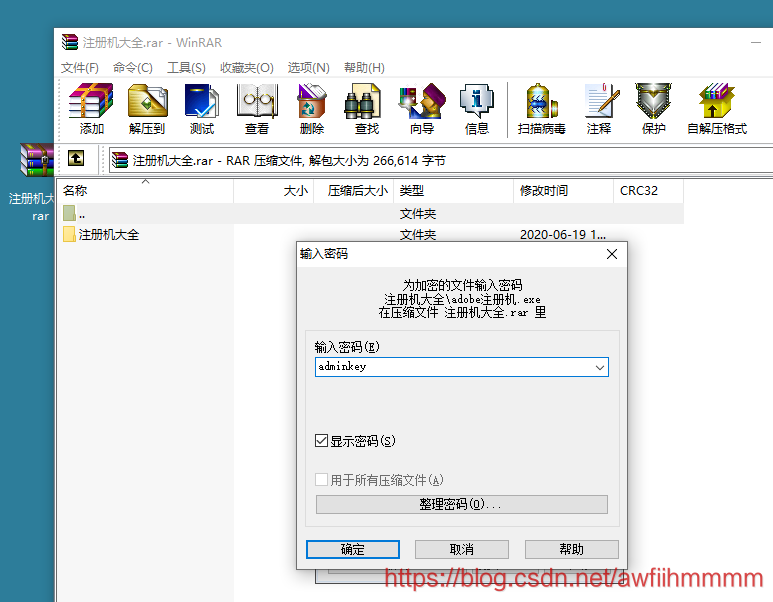The height and width of the screenshot is (602, 773).
Task: Click the Modified (修改时间) column header
Action: tap(563, 190)
